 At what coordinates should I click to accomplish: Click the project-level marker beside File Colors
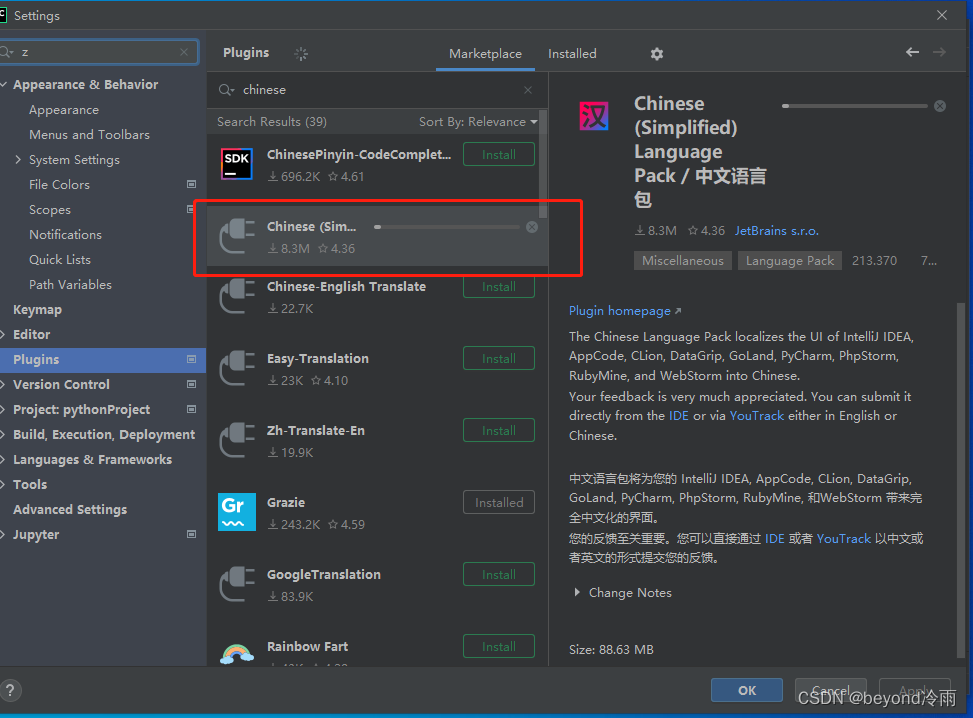191,184
